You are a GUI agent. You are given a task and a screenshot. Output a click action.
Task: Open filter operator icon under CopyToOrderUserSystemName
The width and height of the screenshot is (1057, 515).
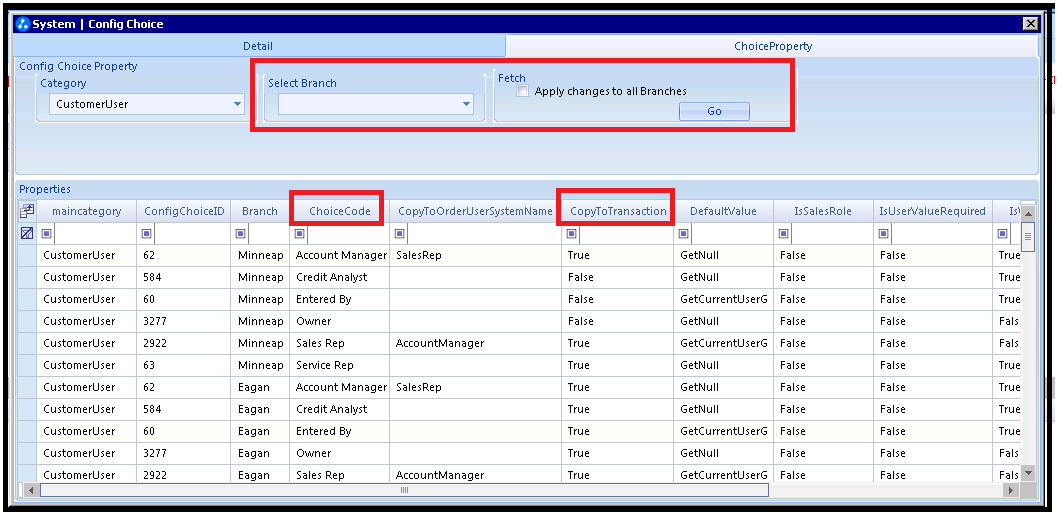click(x=400, y=234)
